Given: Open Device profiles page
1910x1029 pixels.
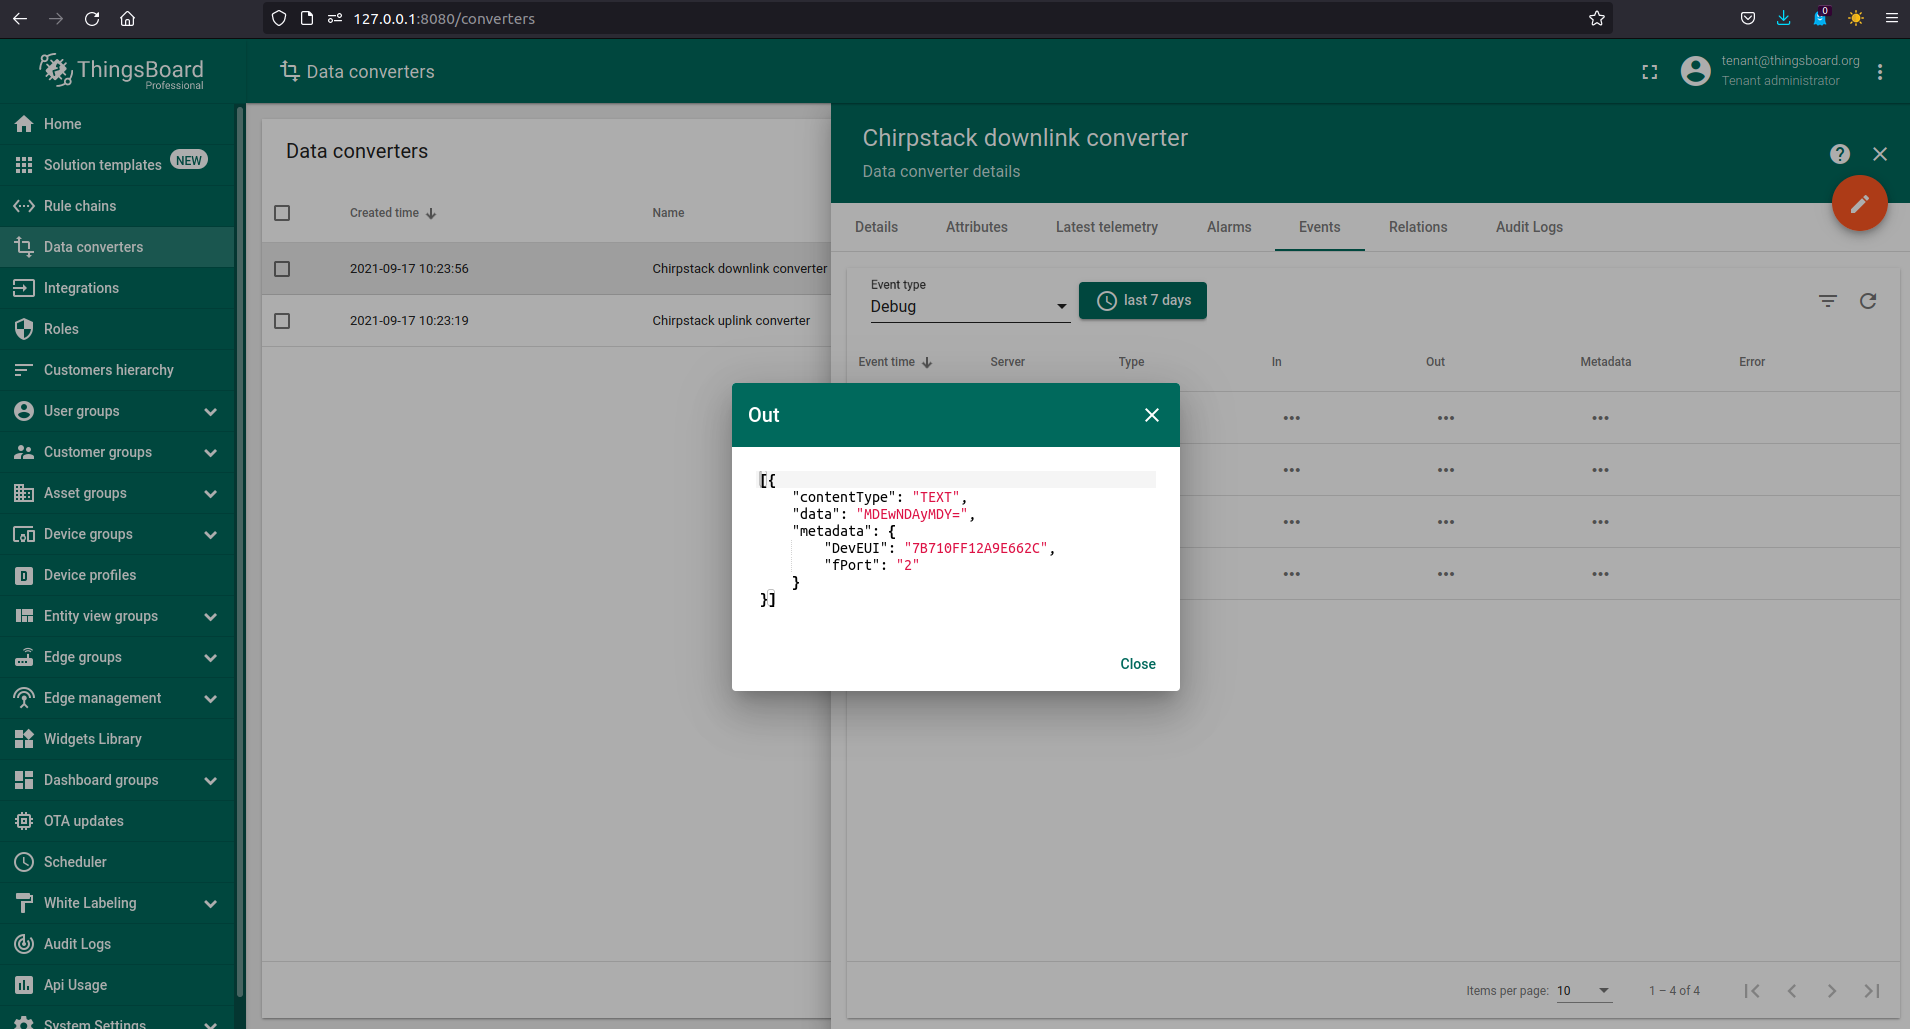Looking at the screenshot, I should click(117, 575).
